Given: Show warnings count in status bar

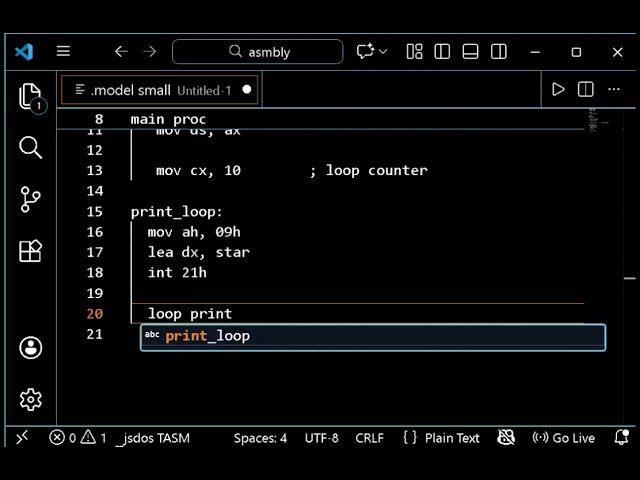Looking at the screenshot, I should click(93, 438).
